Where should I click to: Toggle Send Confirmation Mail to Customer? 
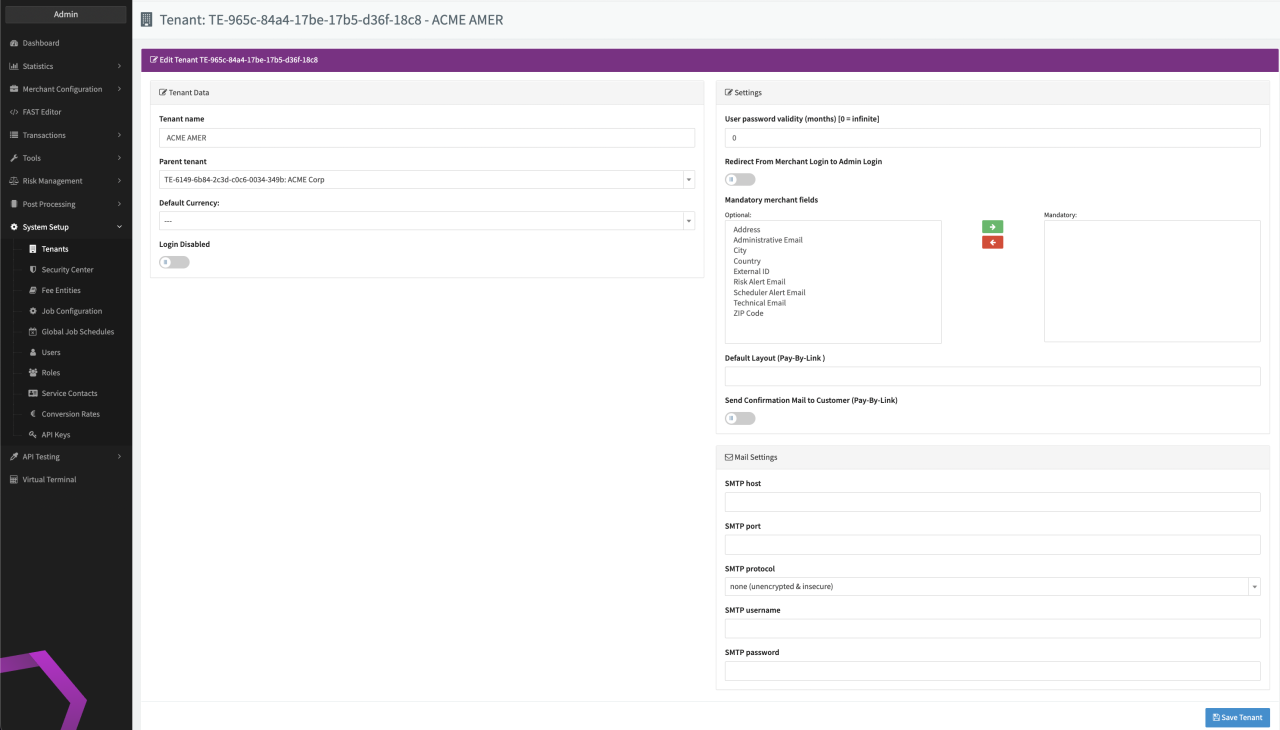click(740, 418)
